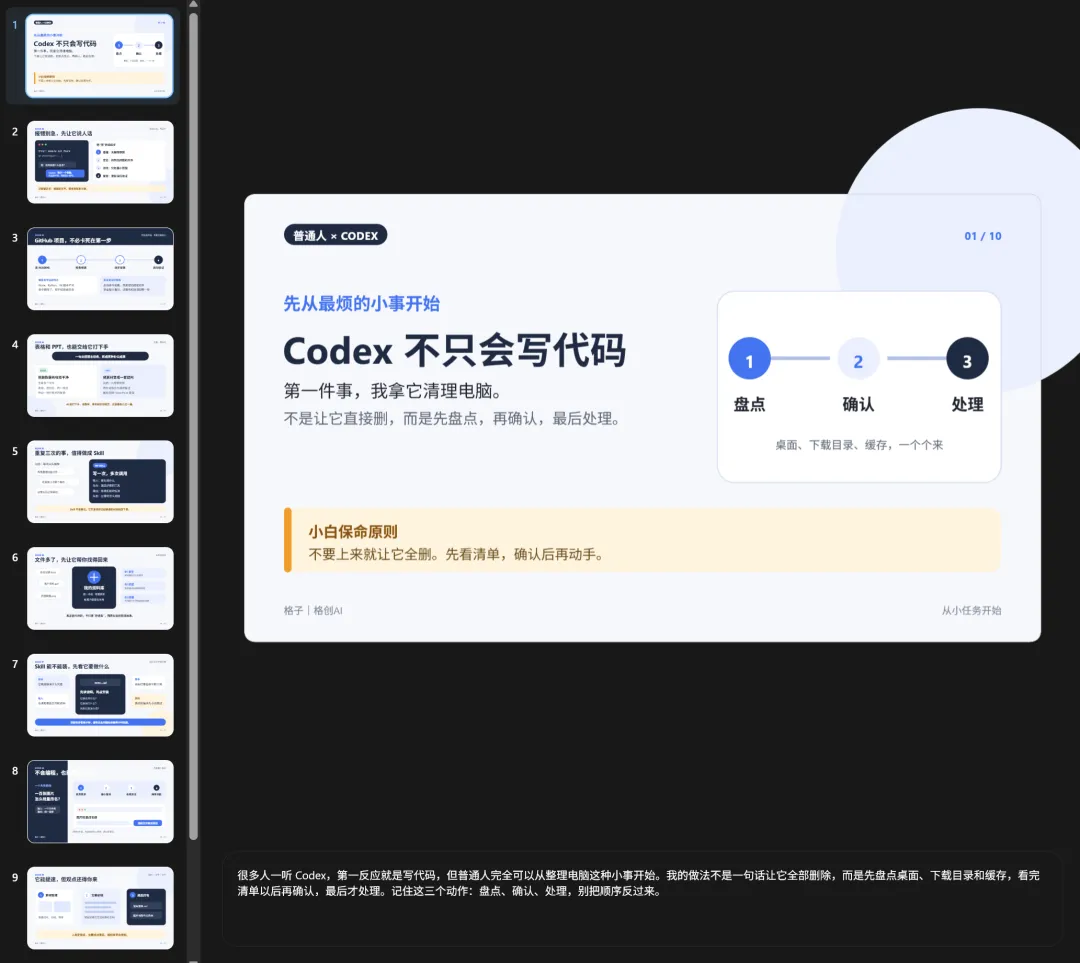This screenshot has height=963, width=1080.
Task: Click the 小白保命原则 callout title
Action: point(353,532)
